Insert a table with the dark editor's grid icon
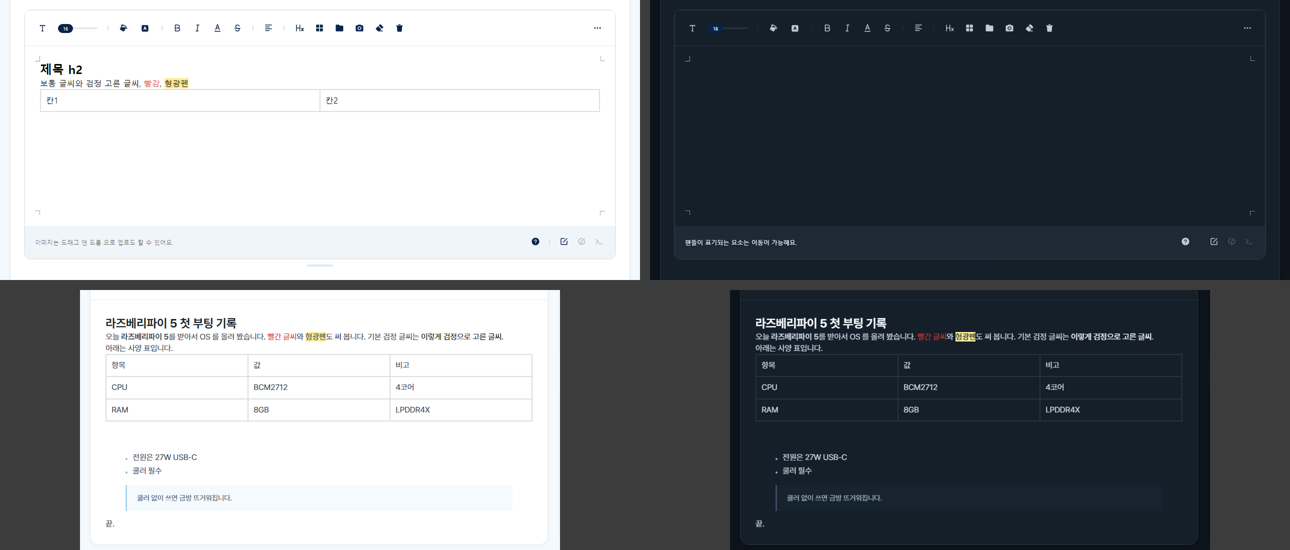Screen dimensions: 1290x550 tap(969, 28)
